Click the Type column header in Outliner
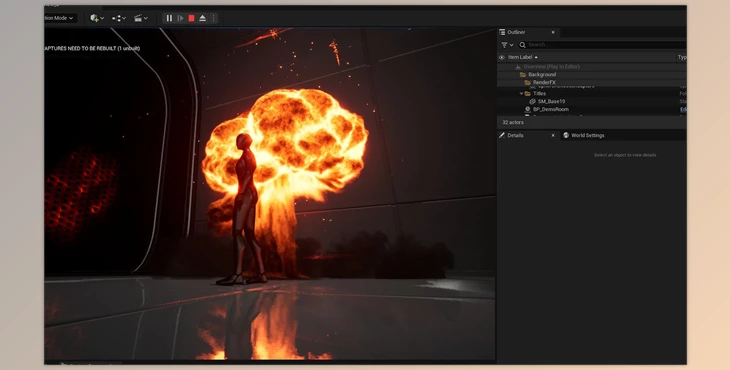 (682, 57)
